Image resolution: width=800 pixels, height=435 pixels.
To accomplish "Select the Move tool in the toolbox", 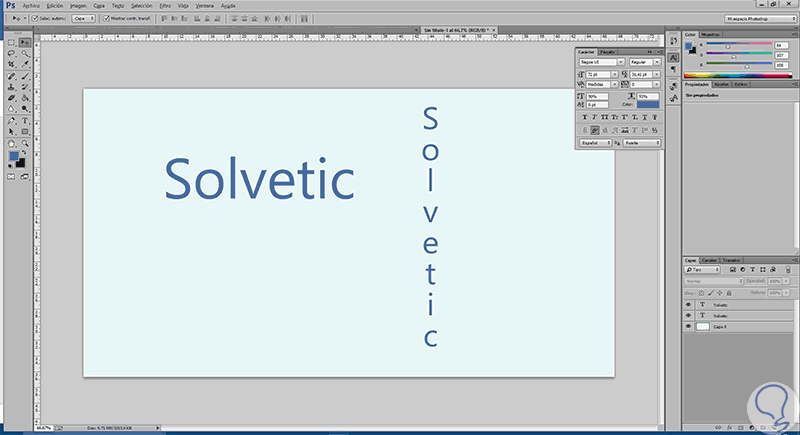I will (24, 43).
